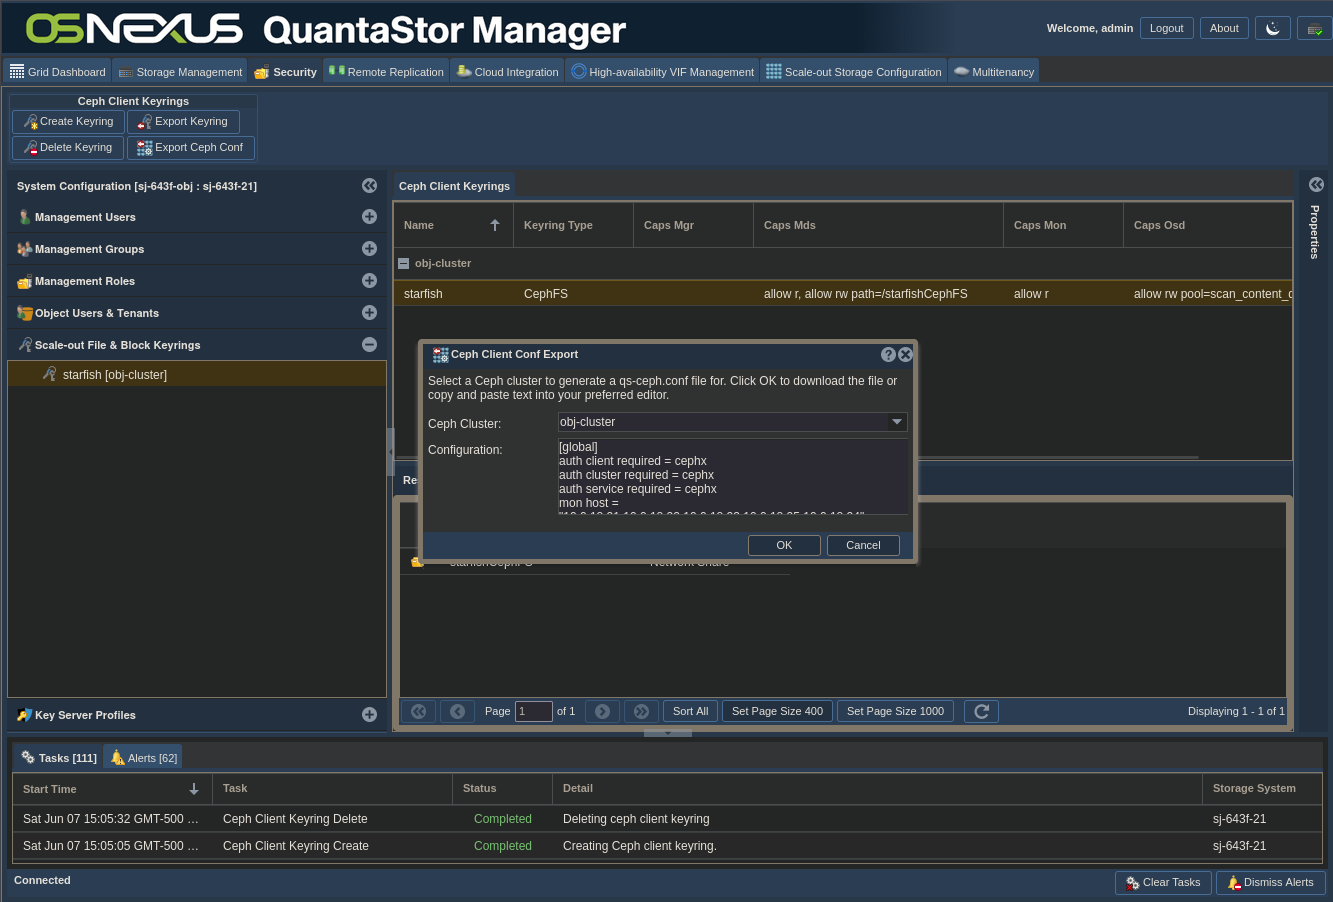Open the Alerts [62] tab
The width and height of the screenshot is (1333, 902).
pos(143,758)
